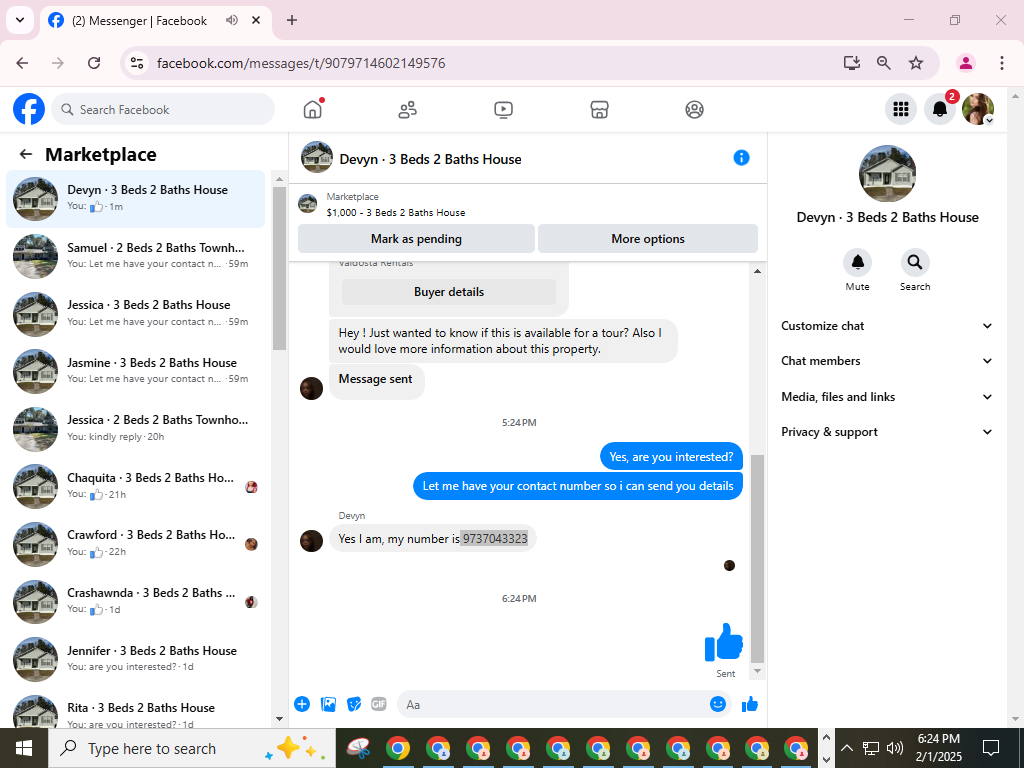Open more actions with the plus icon

point(302,704)
